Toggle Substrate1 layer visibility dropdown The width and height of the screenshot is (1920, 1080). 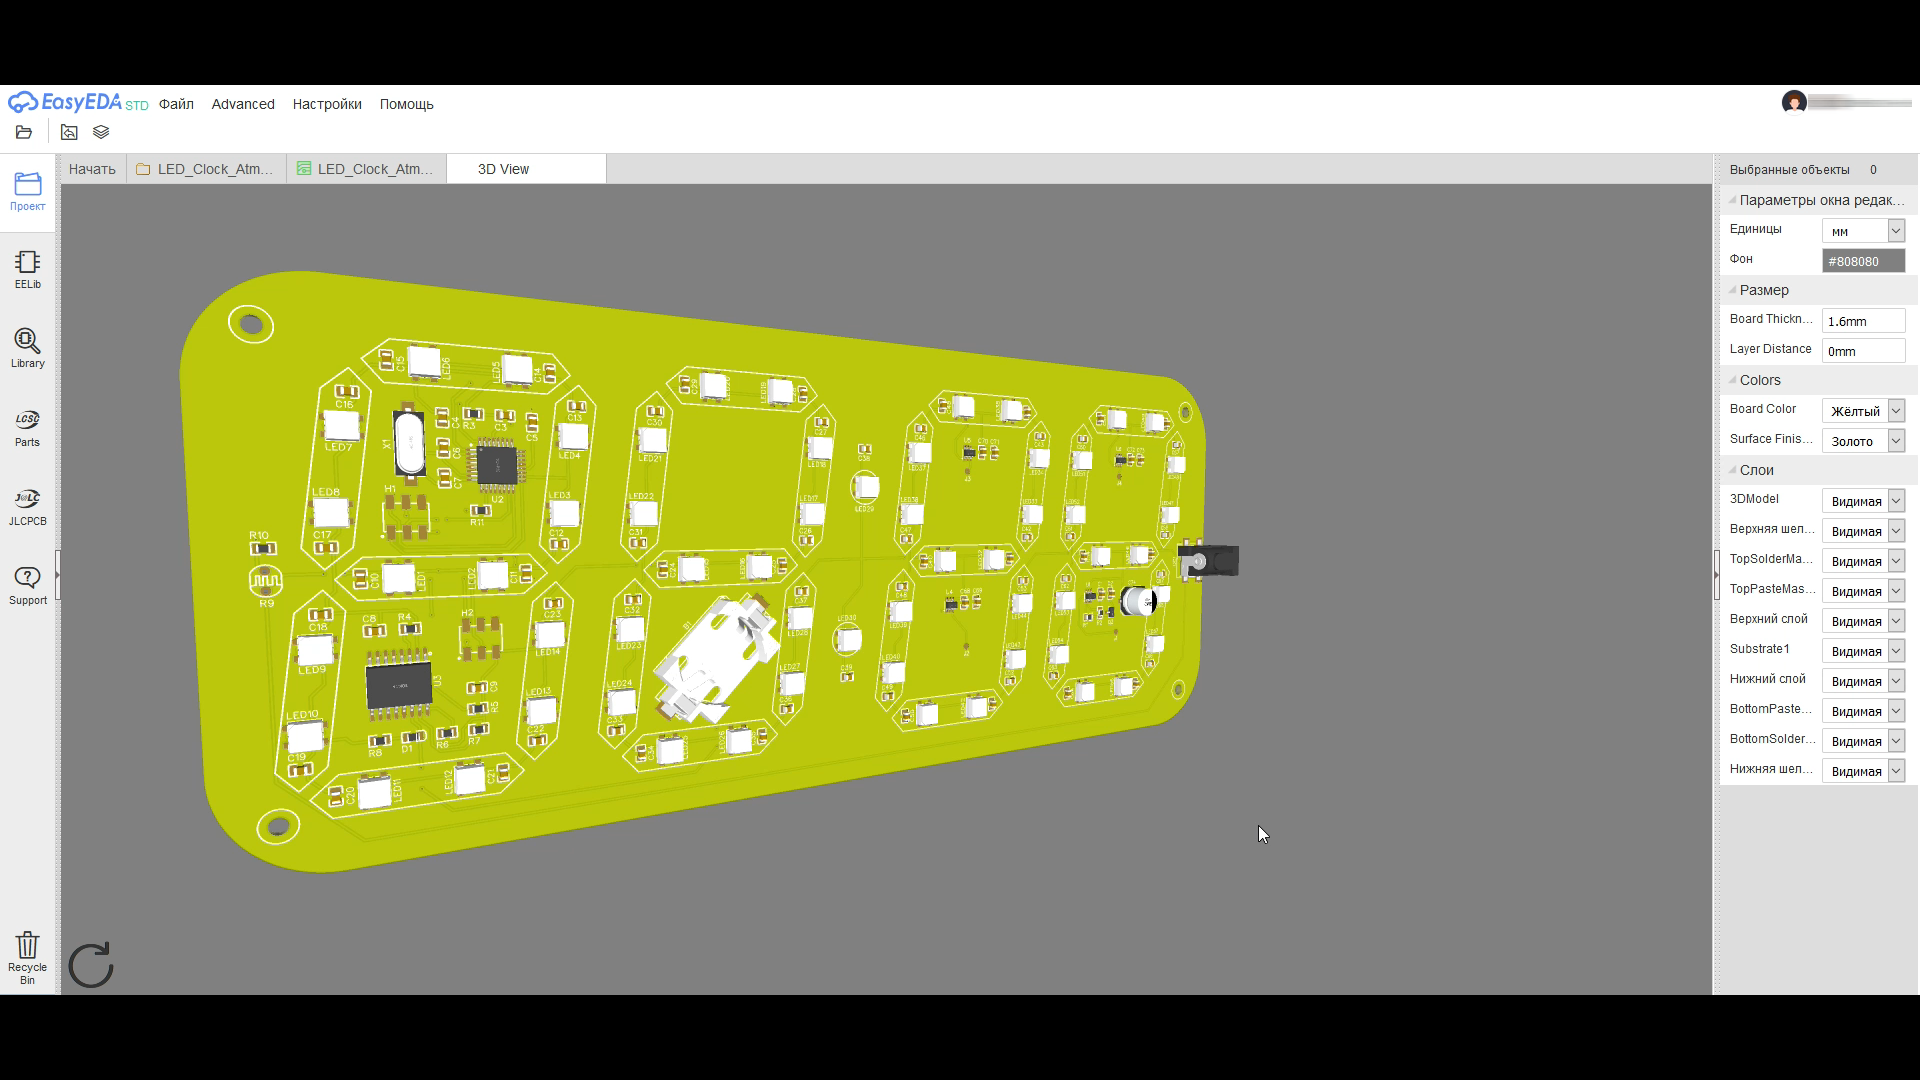1863,651
